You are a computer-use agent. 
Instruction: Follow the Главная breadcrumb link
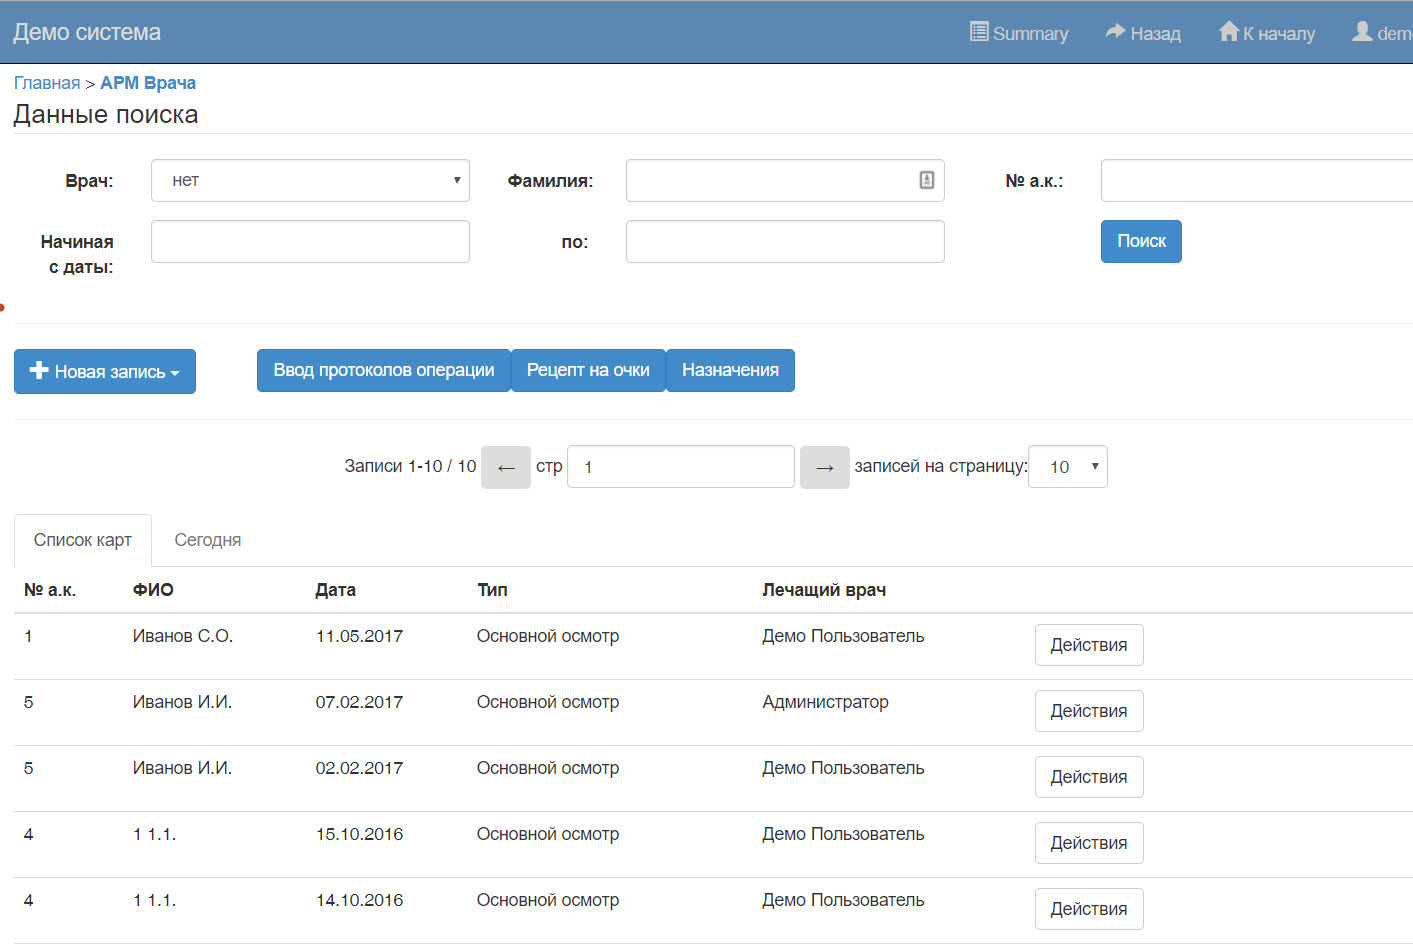pyautogui.click(x=47, y=83)
